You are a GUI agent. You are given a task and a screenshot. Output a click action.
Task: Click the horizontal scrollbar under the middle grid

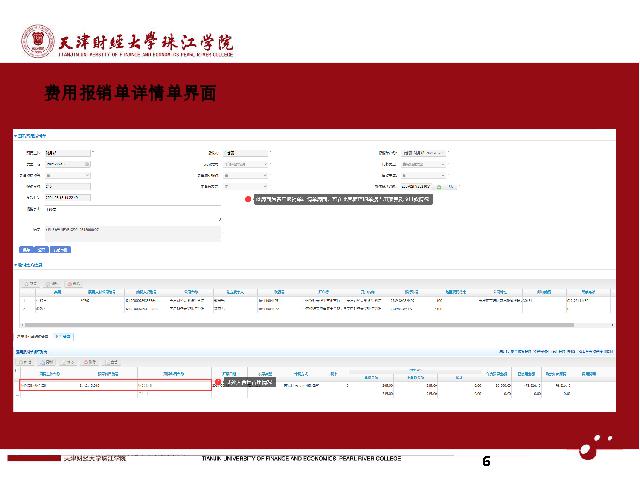300,326
